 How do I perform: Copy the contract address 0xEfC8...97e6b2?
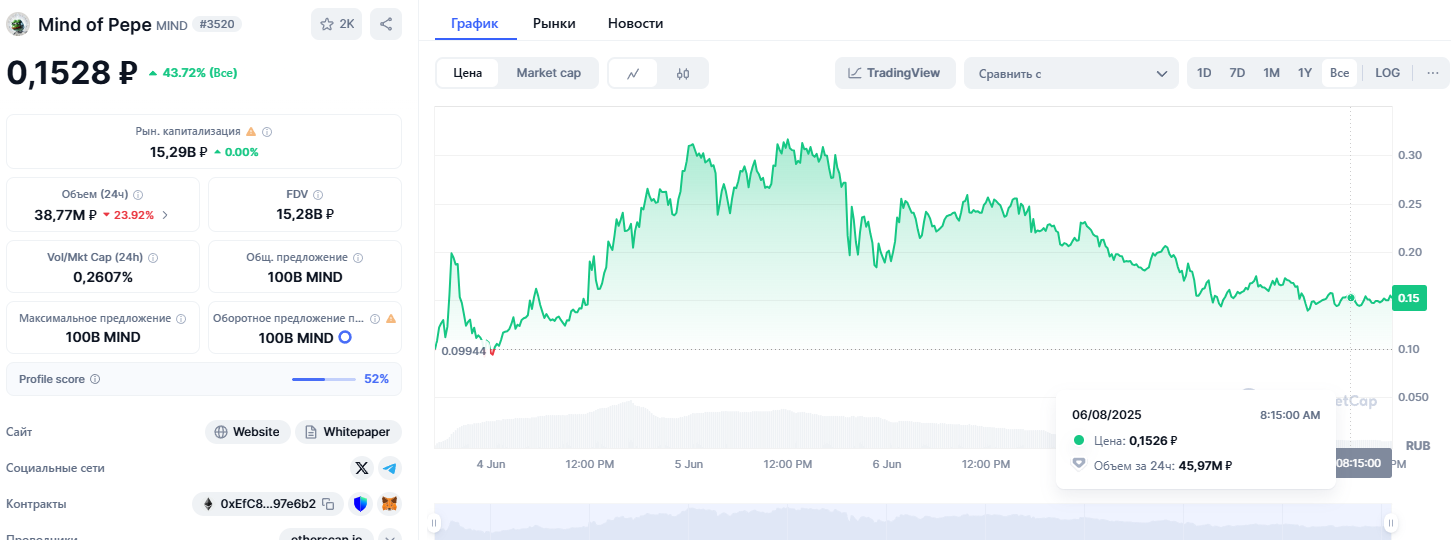tap(329, 504)
